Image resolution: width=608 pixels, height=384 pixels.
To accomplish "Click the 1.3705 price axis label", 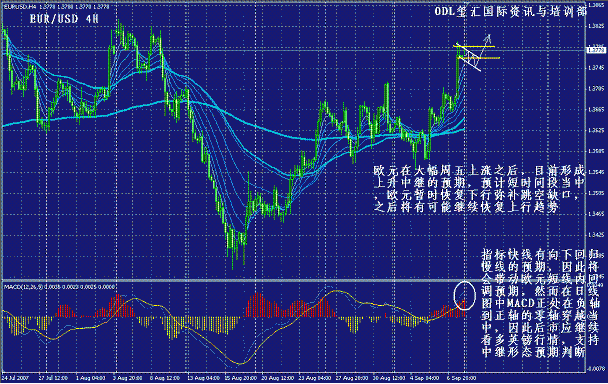I will (x=596, y=89).
